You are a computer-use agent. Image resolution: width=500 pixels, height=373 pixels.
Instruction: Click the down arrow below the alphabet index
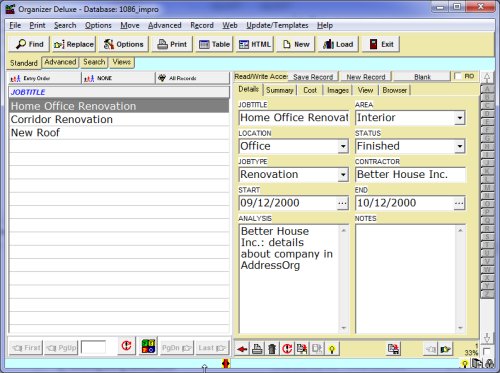(x=487, y=337)
